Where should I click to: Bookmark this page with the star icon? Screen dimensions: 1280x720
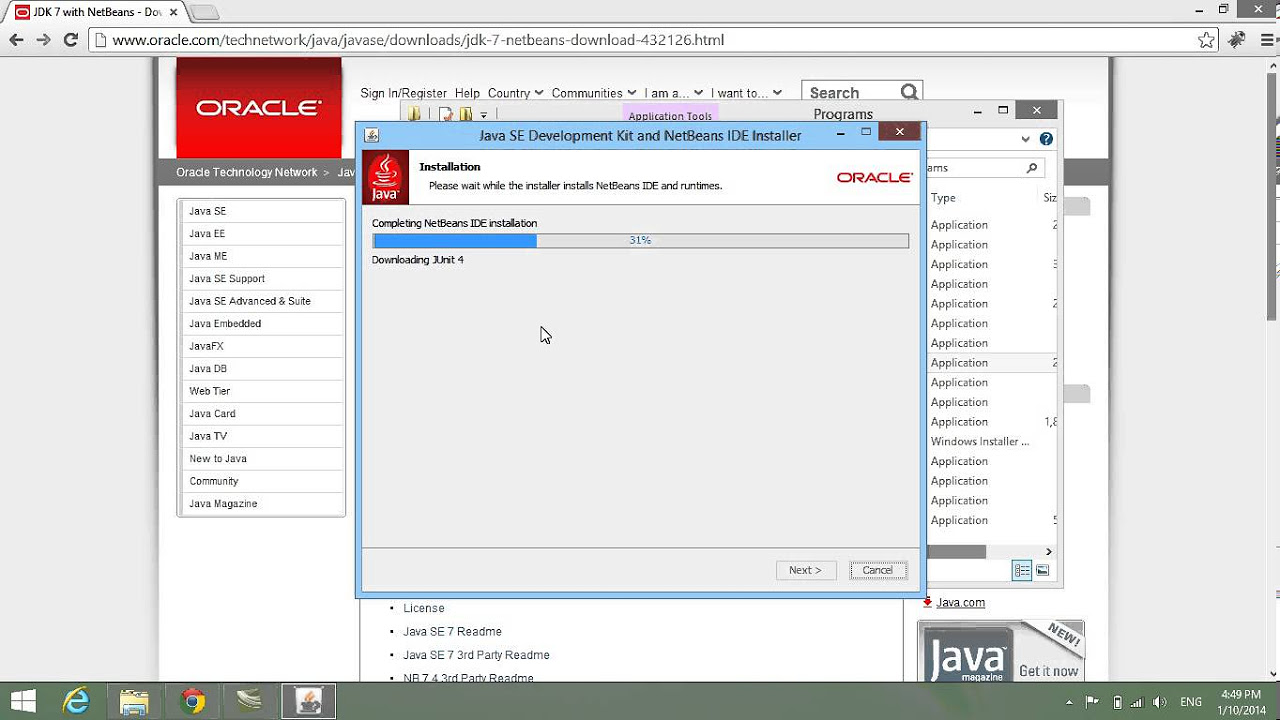[x=1207, y=40]
